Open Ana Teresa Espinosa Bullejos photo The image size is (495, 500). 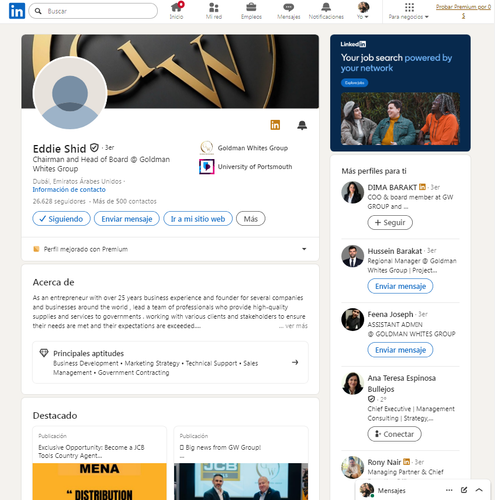tap(353, 383)
